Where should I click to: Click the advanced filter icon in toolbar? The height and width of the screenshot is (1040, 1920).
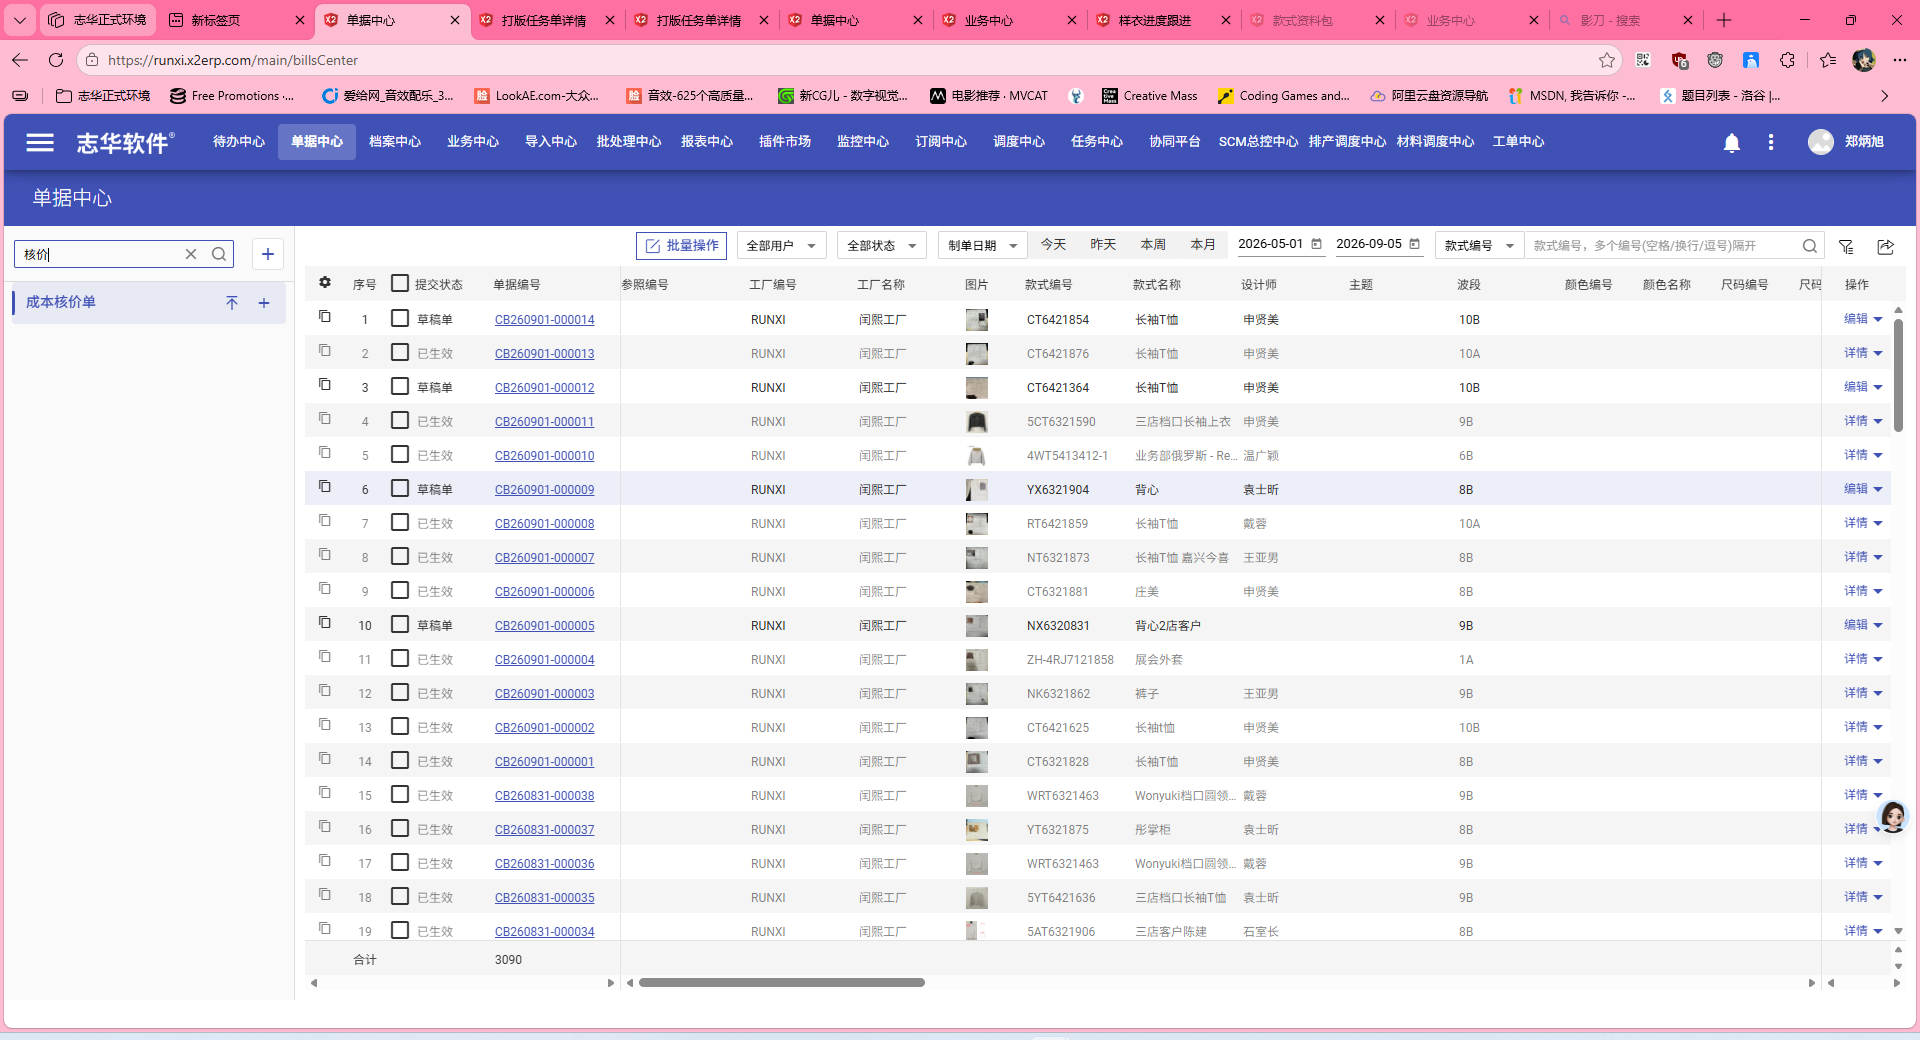click(1847, 246)
